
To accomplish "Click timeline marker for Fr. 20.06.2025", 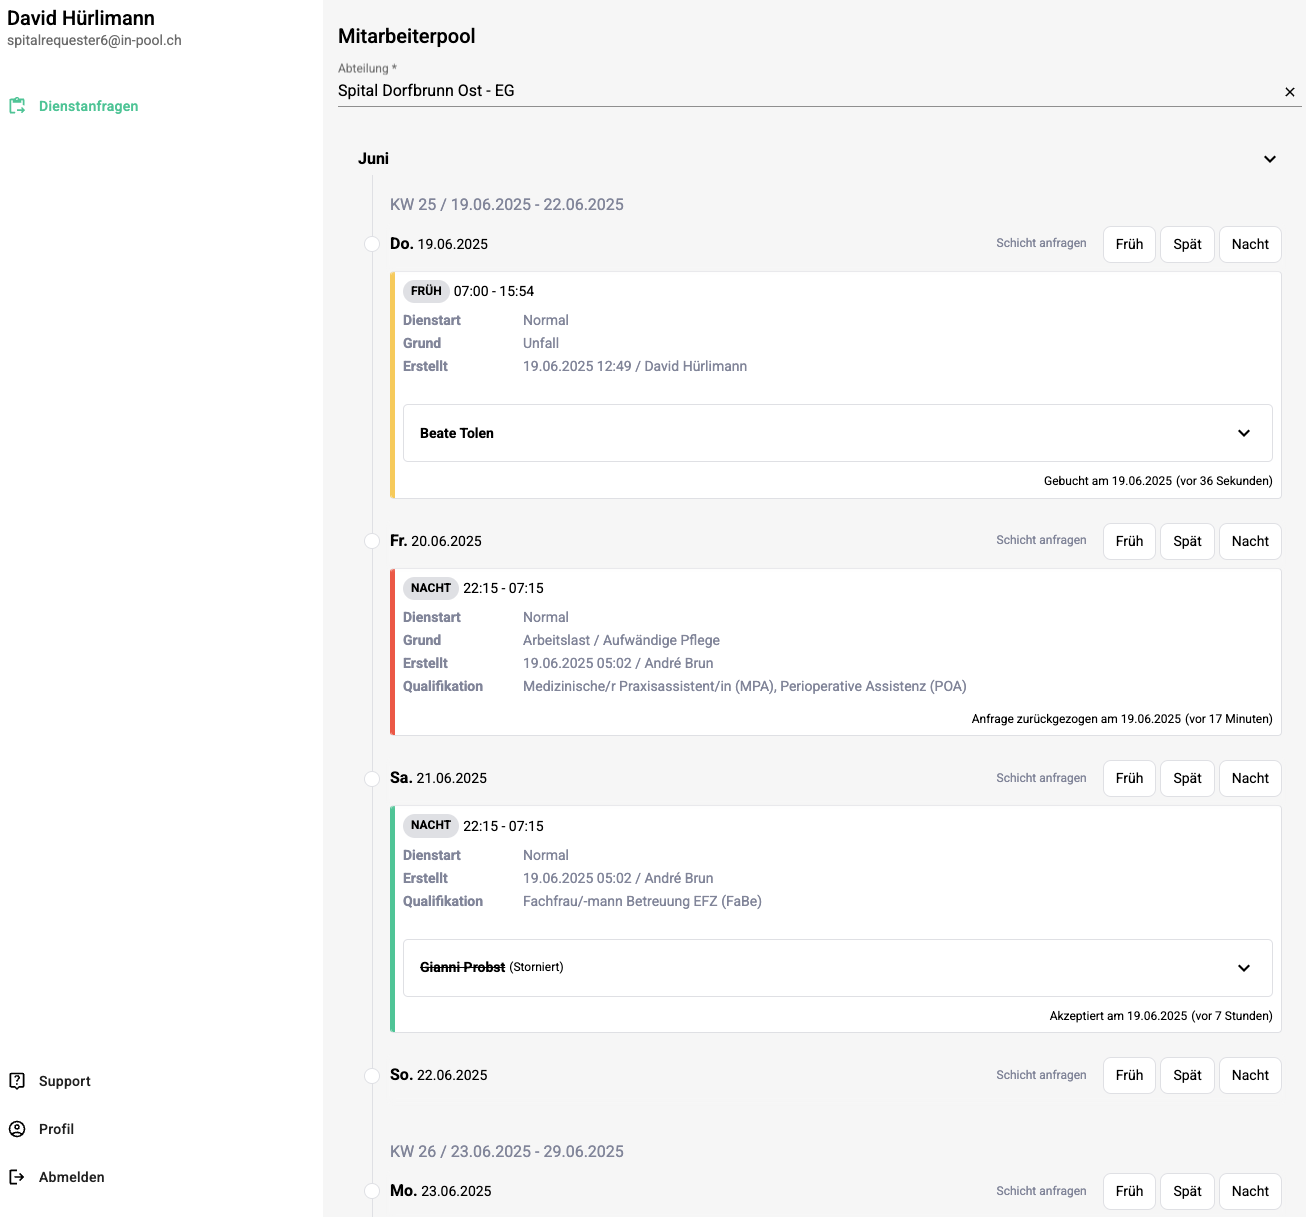I will 372,541.
